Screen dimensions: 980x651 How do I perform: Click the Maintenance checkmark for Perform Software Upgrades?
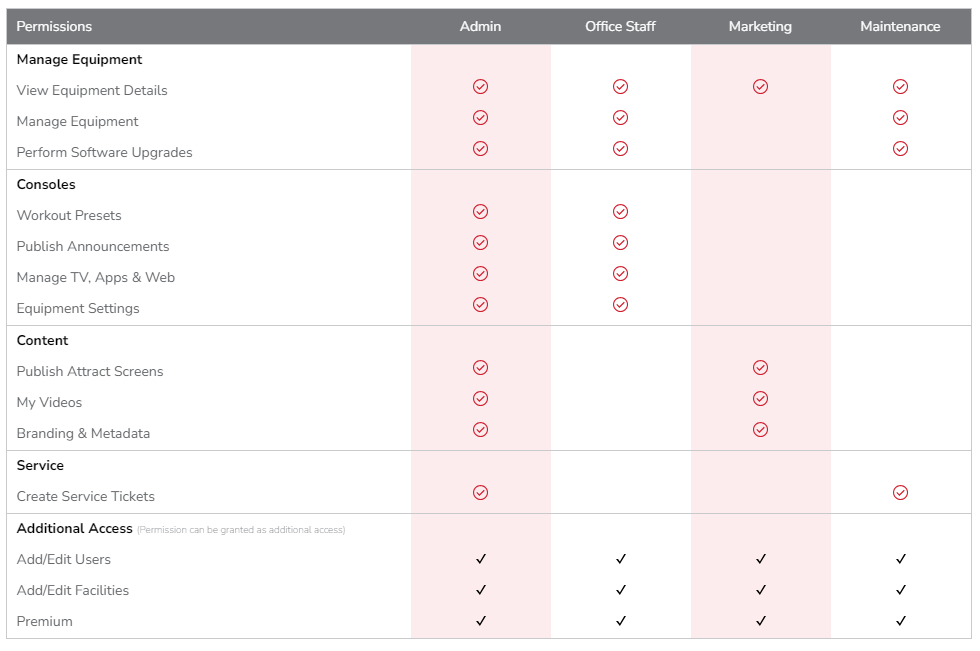pos(900,148)
